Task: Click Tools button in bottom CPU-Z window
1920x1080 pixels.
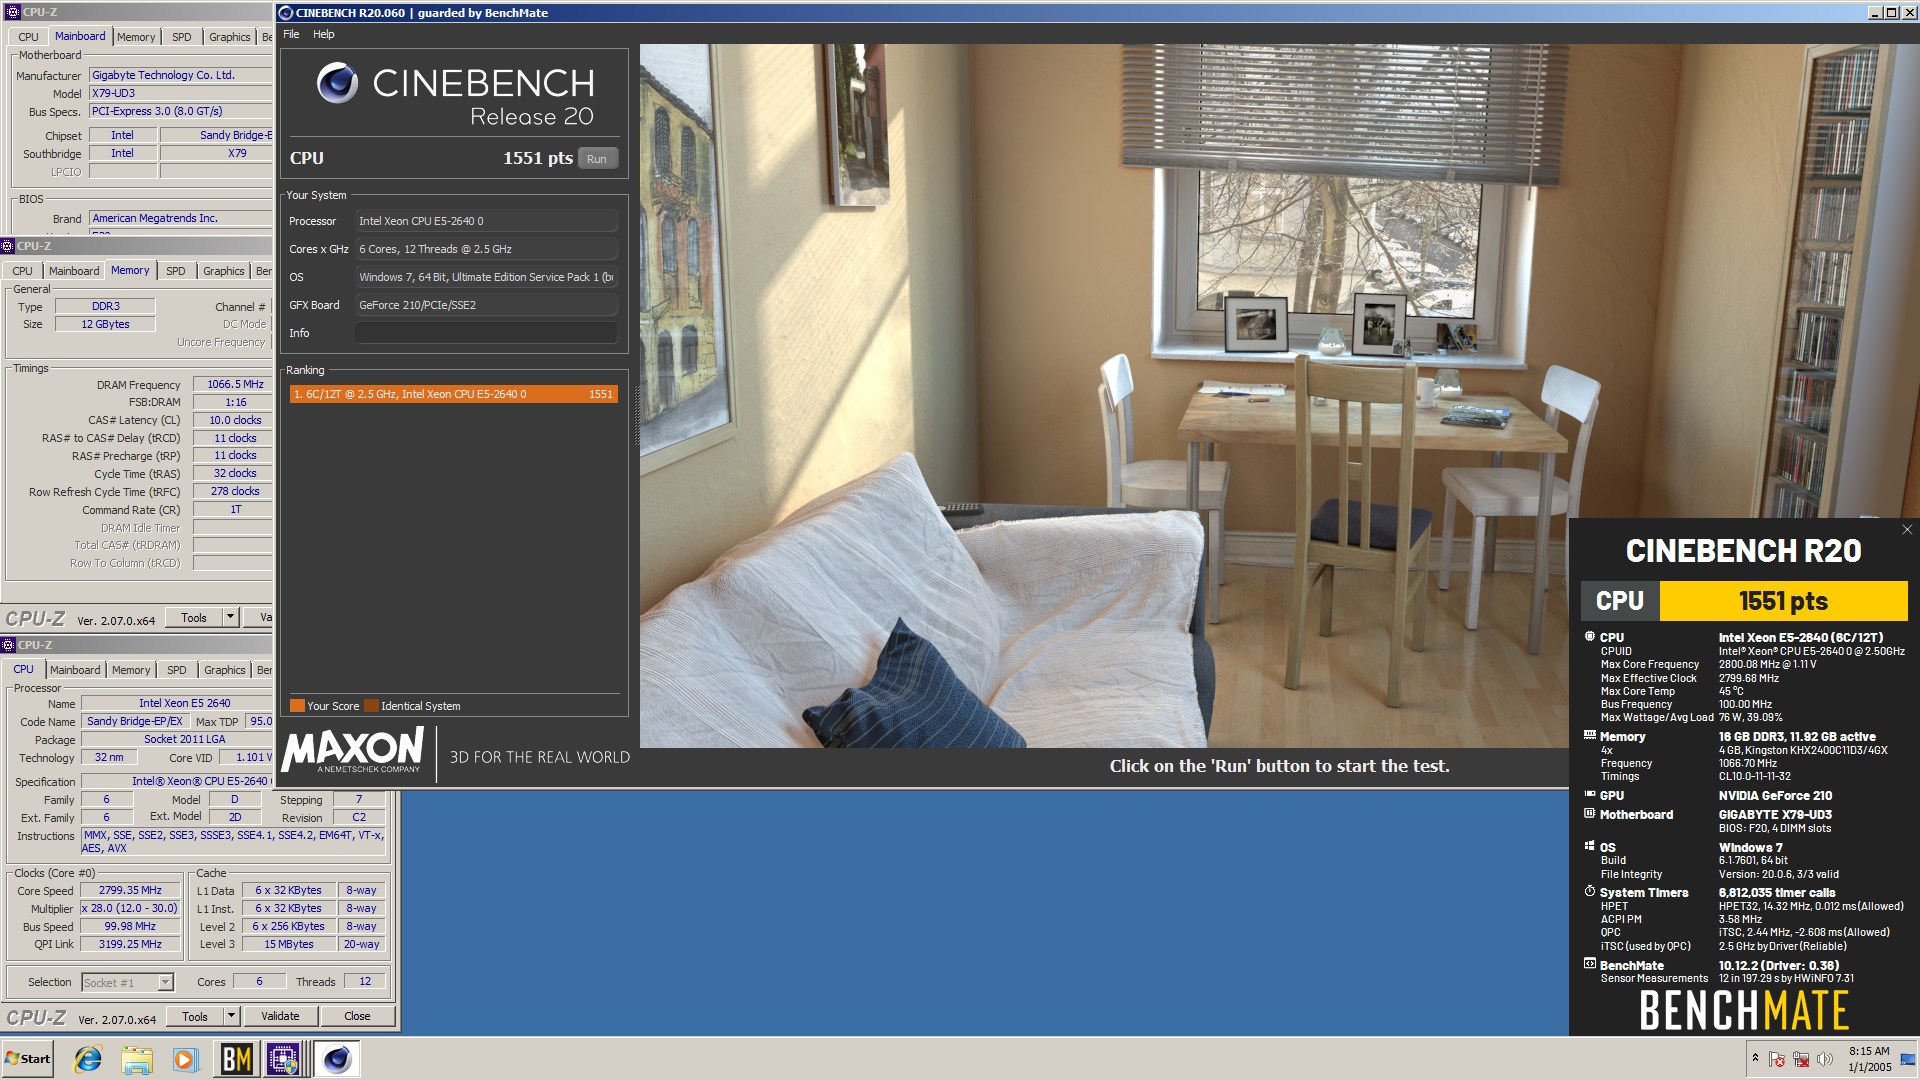Action: point(195,1017)
